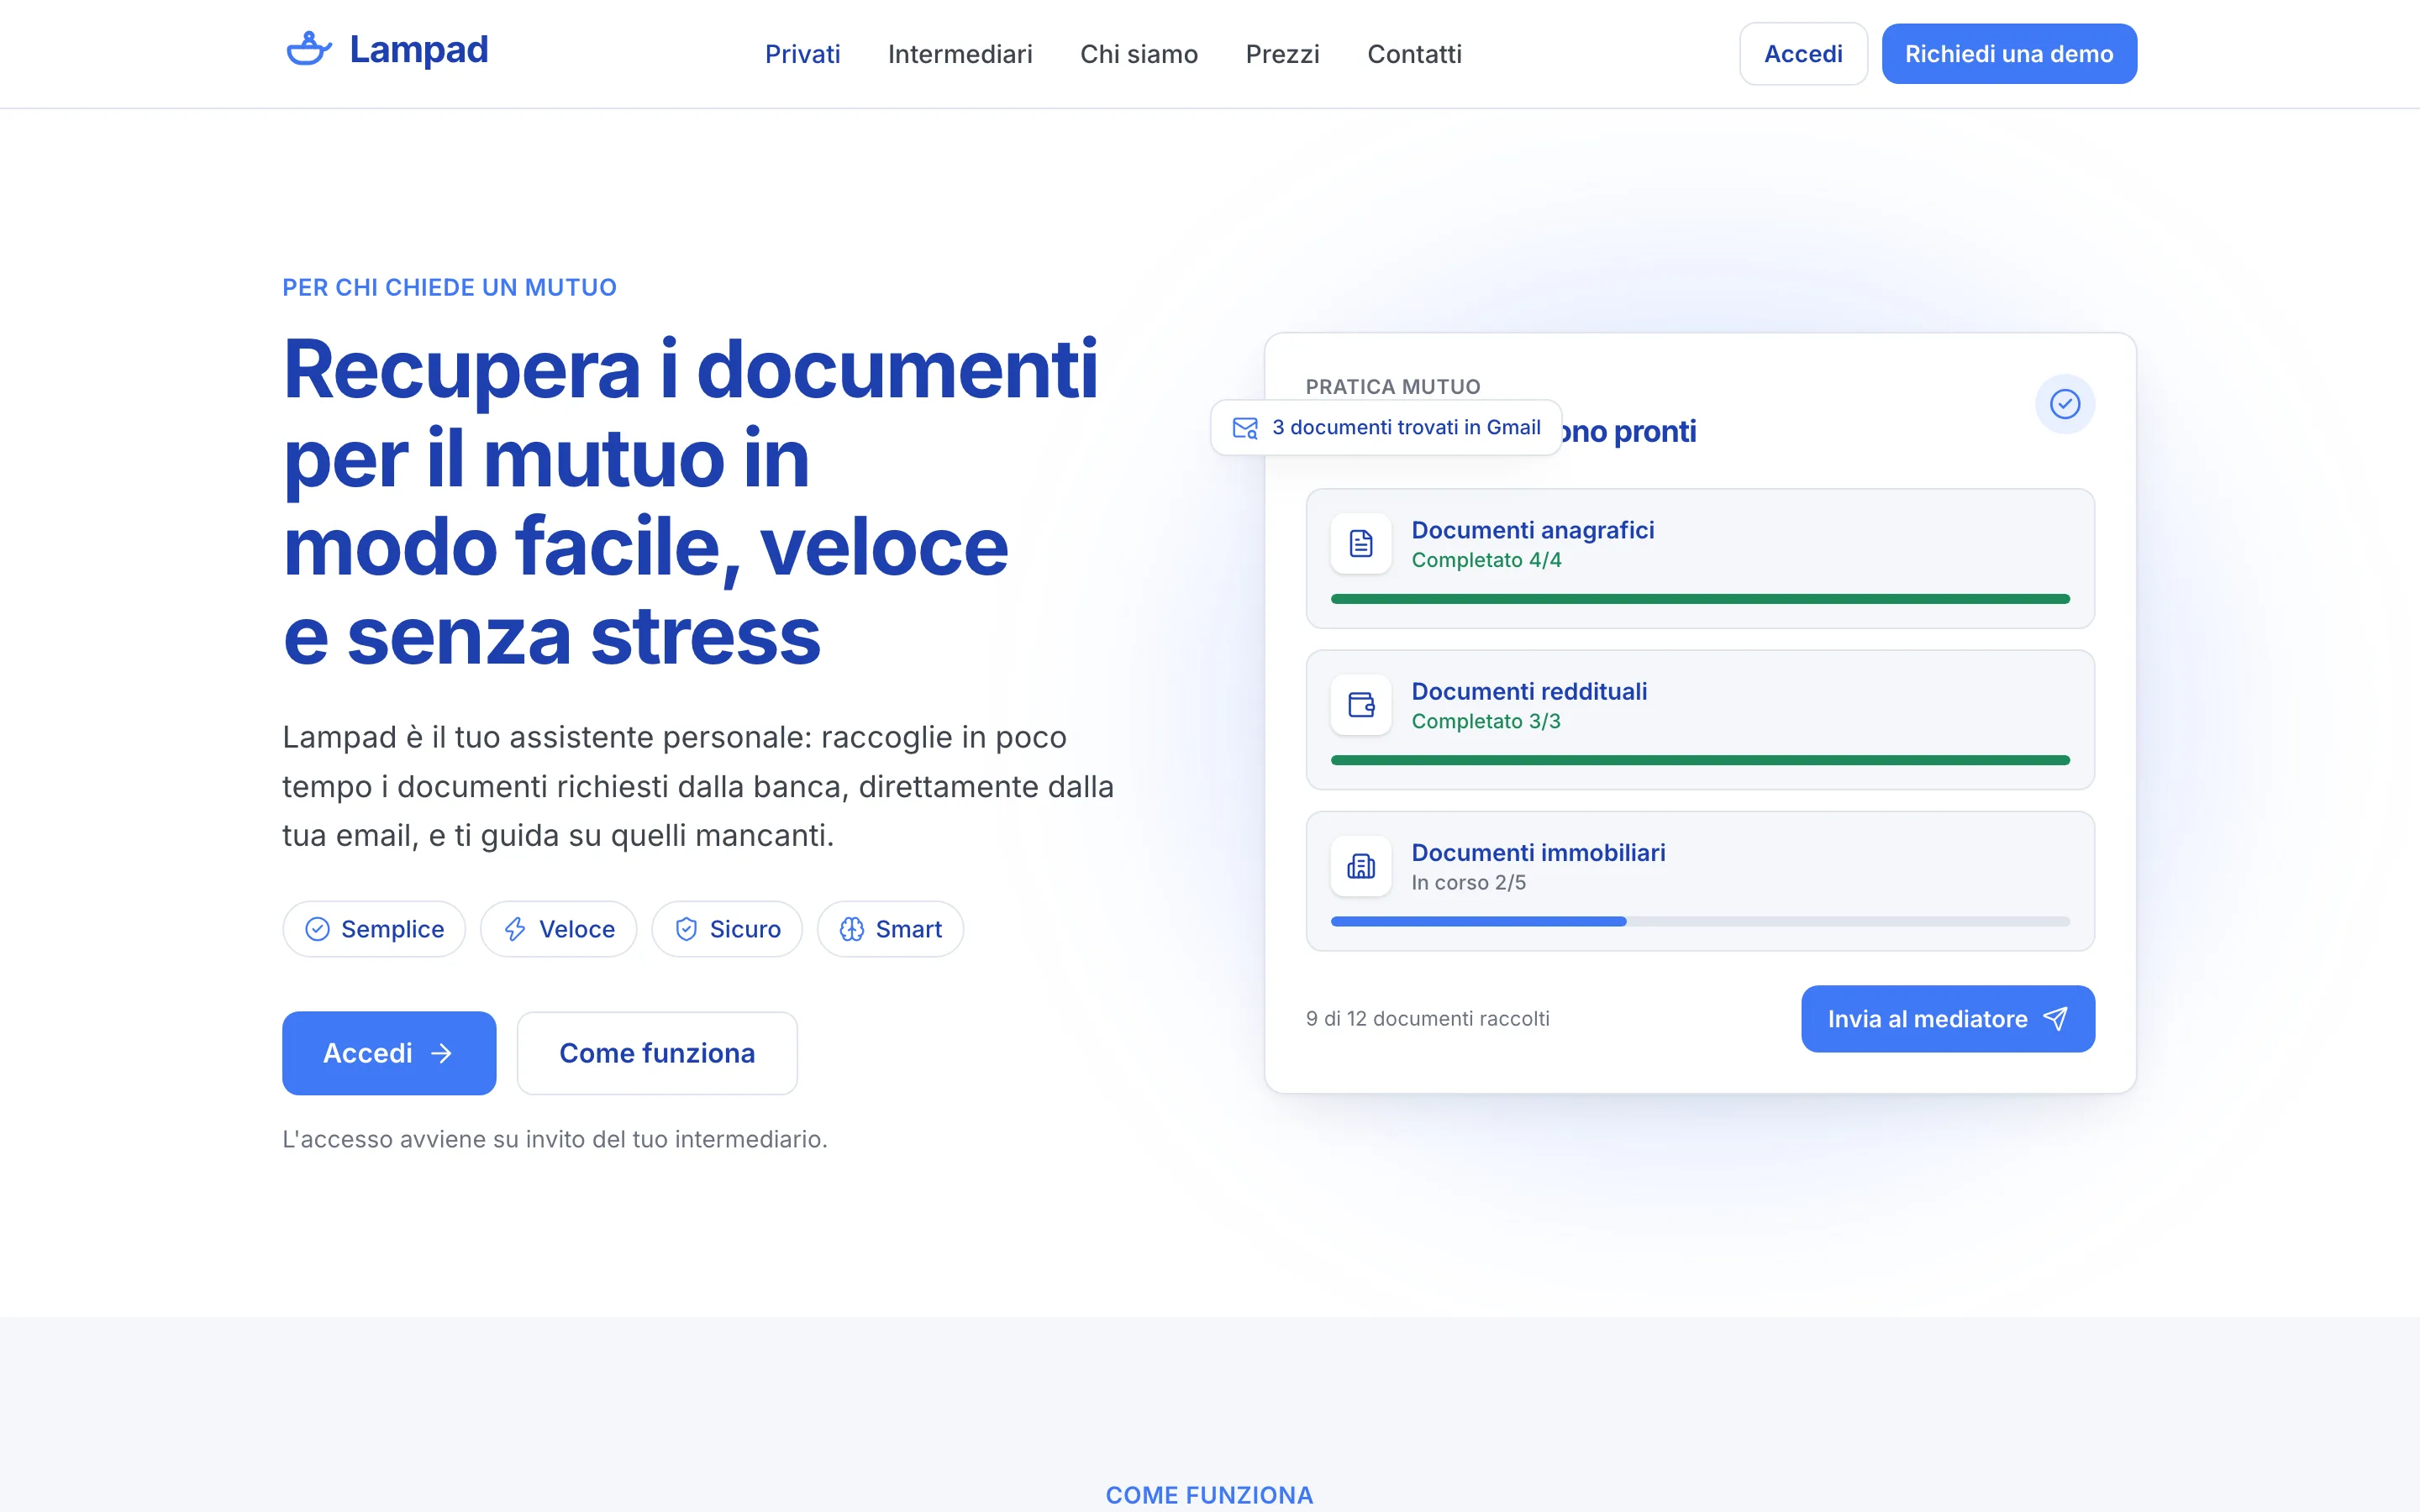This screenshot has height=1512, width=2420.
Task: Click the Semplice chip label
Action: pos(392,929)
